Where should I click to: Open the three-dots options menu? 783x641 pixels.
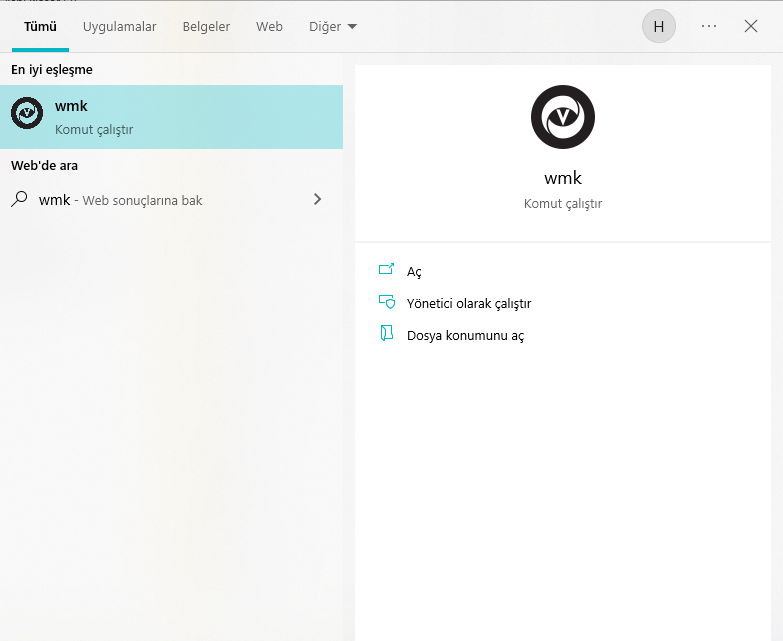pos(709,26)
